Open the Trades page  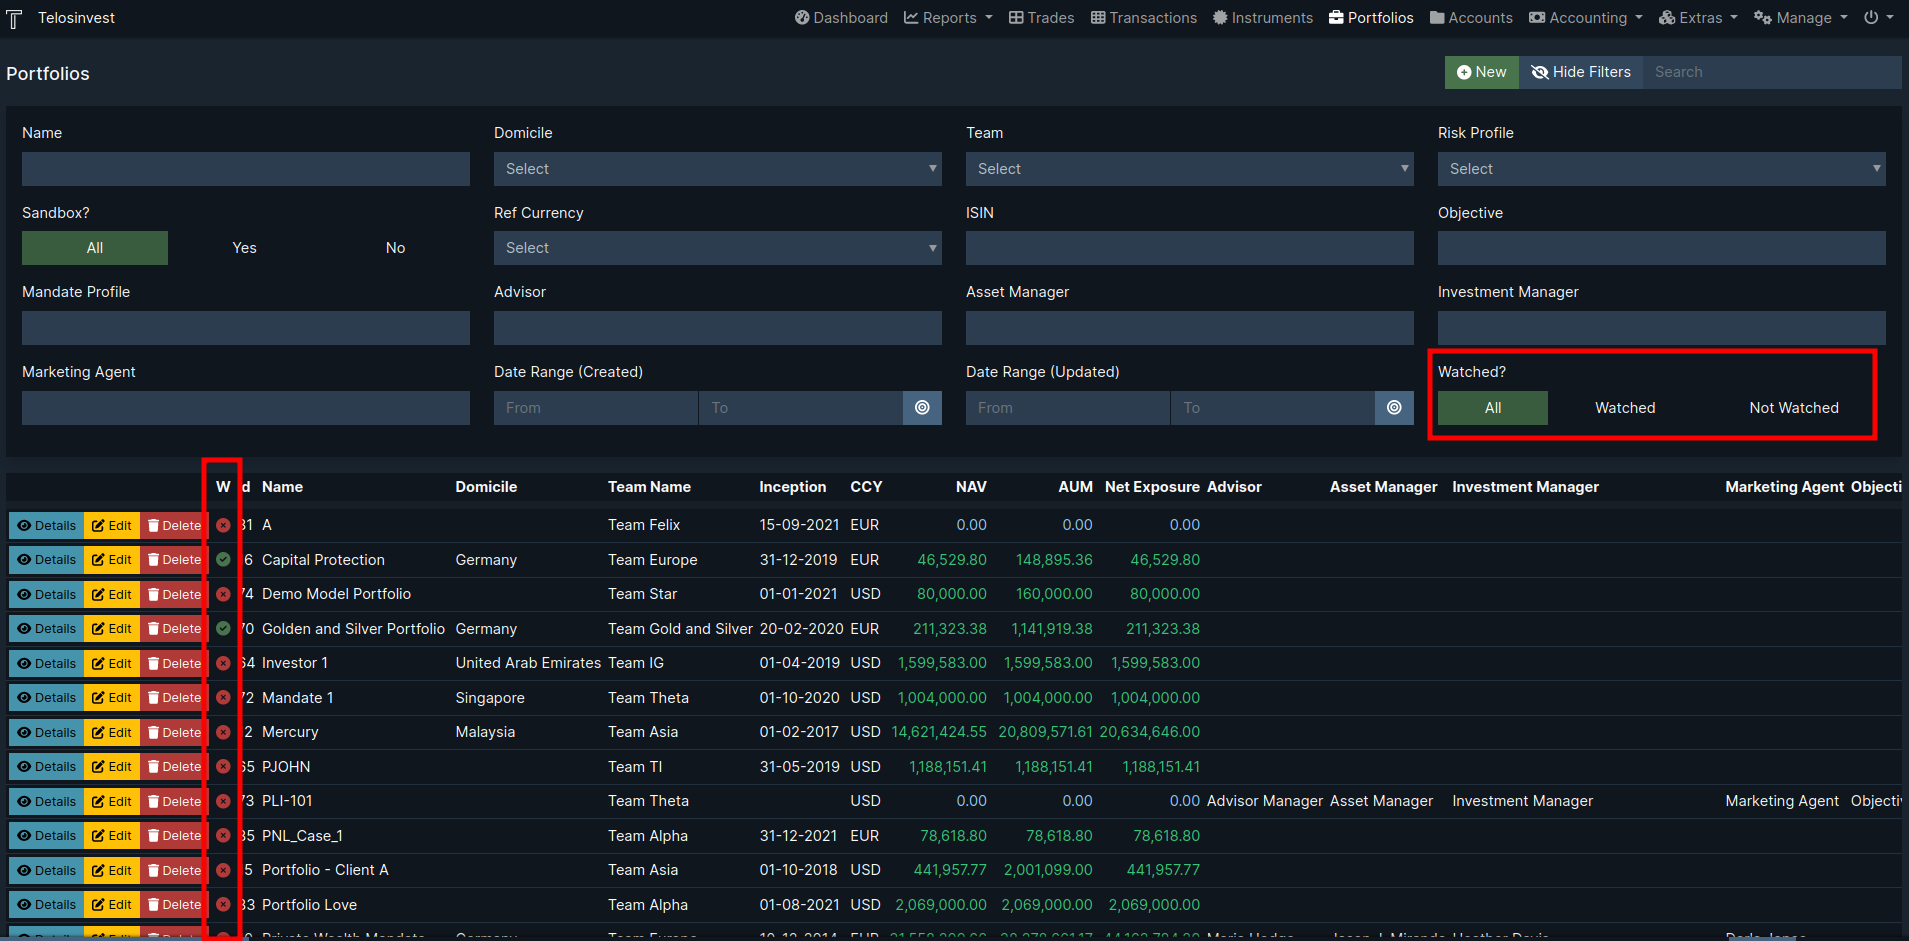coord(1041,18)
